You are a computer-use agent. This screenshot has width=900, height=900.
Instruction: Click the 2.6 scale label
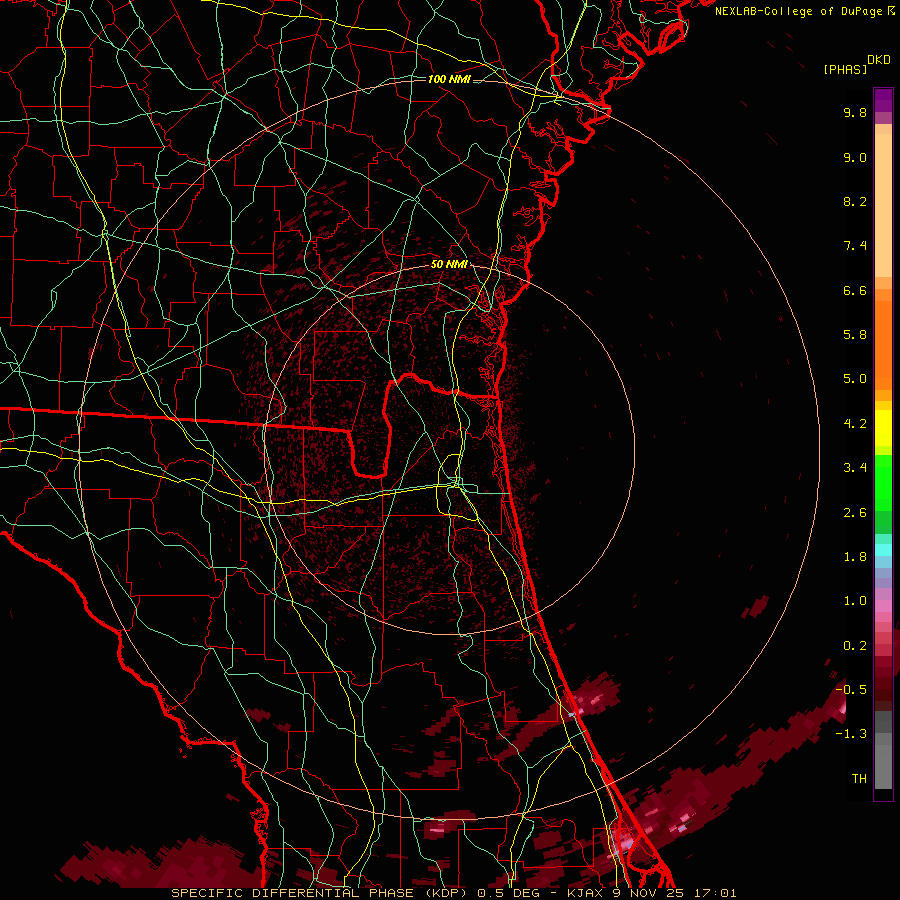click(855, 513)
